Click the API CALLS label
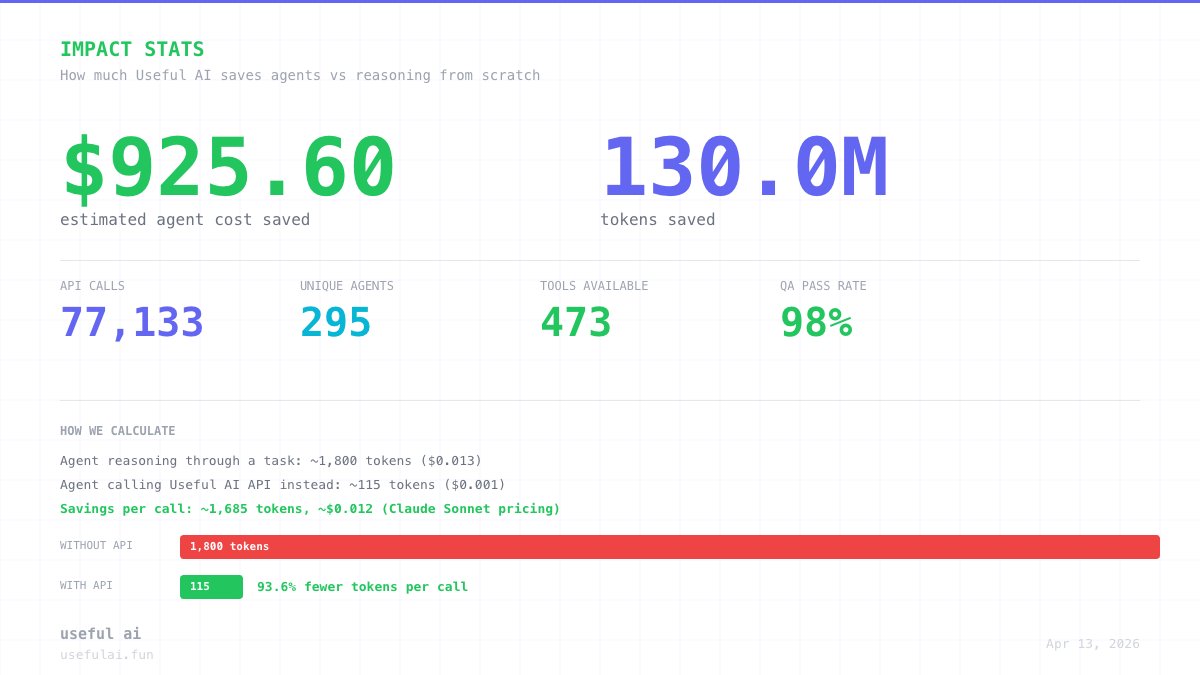The height and width of the screenshot is (675, 1200). click(x=92, y=286)
